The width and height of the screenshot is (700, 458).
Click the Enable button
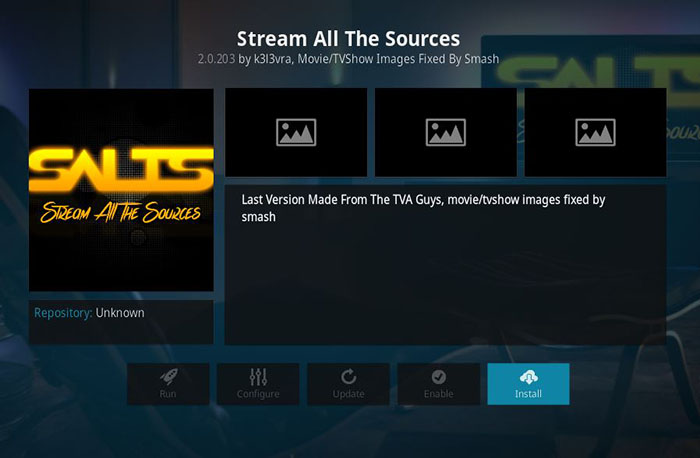point(438,384)
